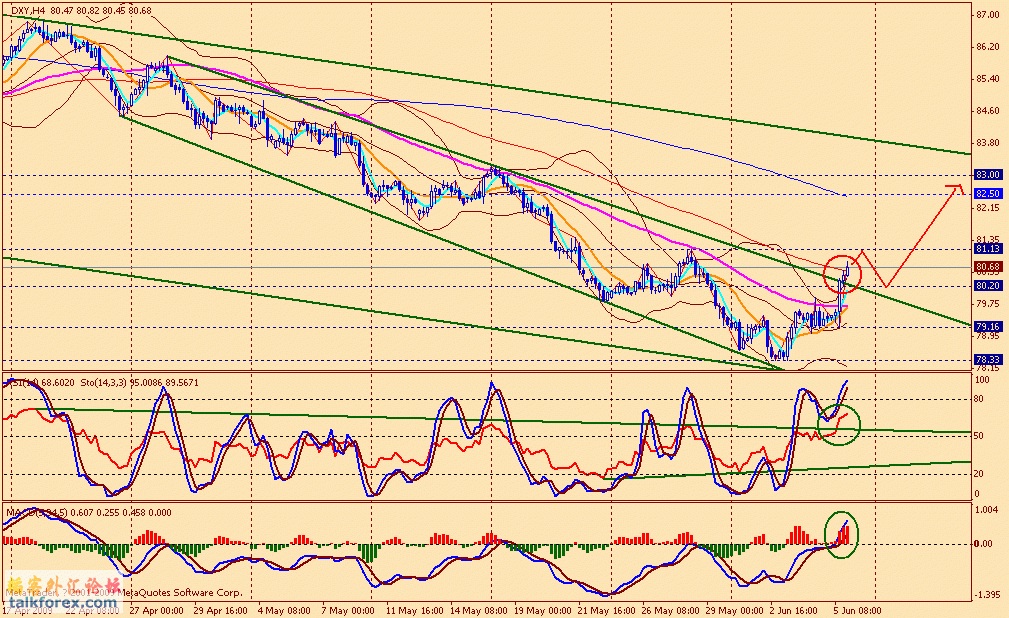
Task: Click the blue 79.16 level price tag
Action: [988, 326]
